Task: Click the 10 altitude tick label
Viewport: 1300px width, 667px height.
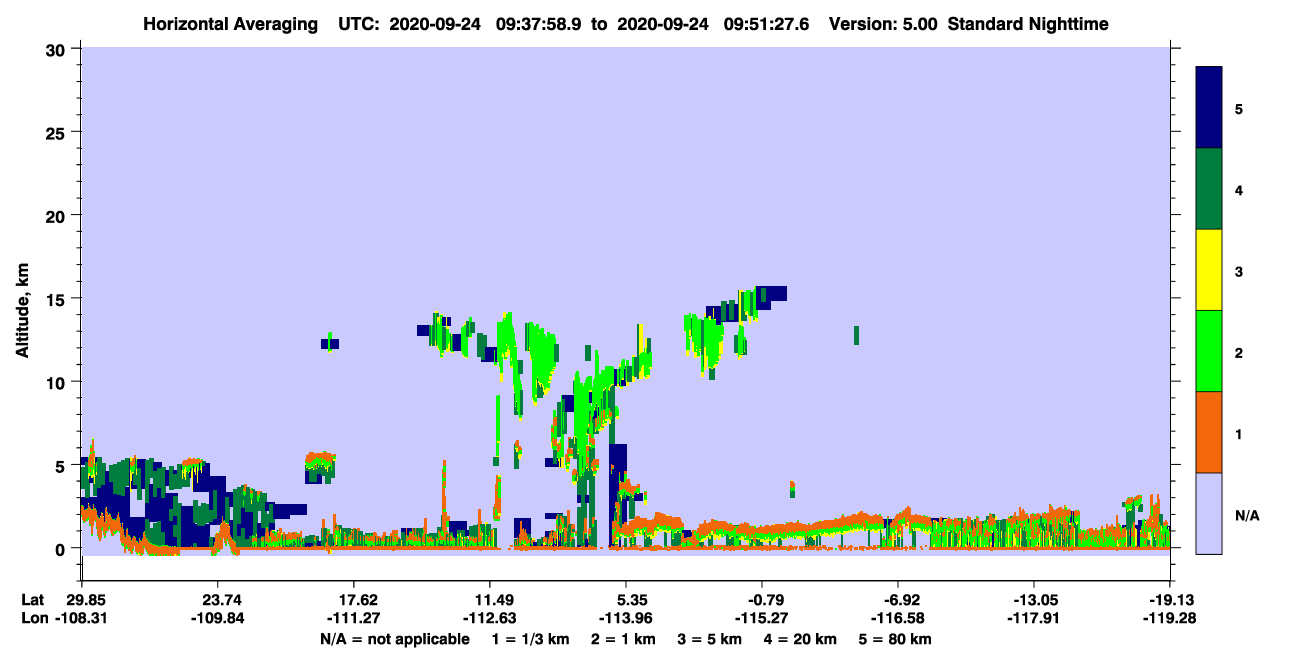Action: 58,382
